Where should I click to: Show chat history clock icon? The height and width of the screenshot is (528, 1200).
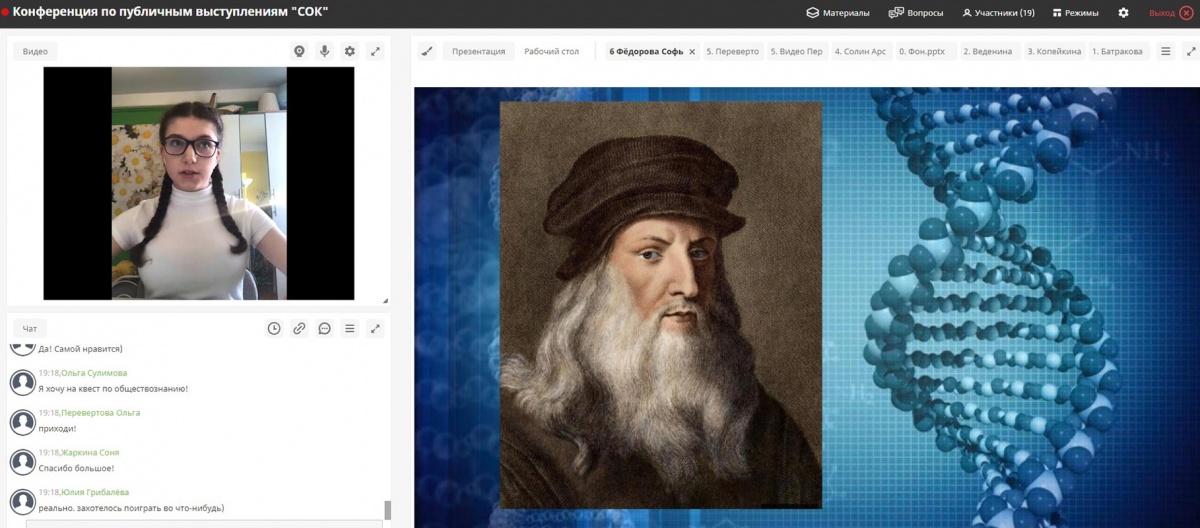pos(274,328)
